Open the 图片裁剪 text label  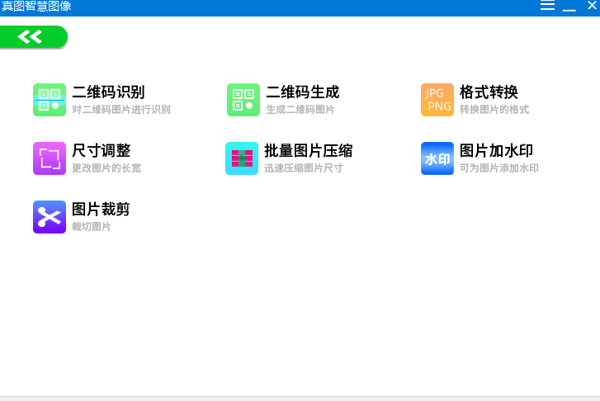(x=101, y=209)
